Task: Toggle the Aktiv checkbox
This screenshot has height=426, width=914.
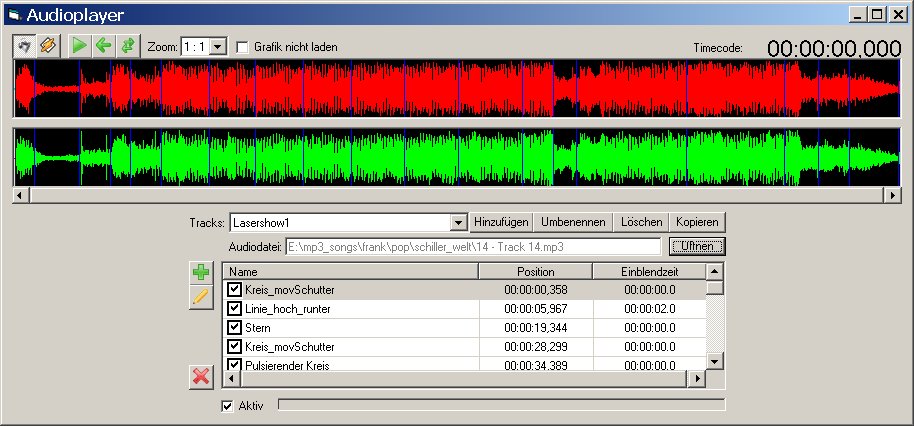Action: coord(227,406)
